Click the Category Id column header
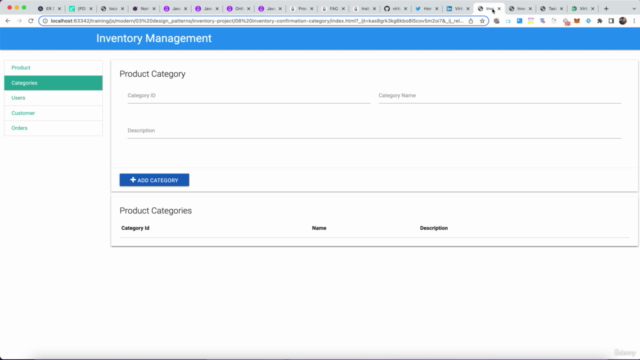 135,228
